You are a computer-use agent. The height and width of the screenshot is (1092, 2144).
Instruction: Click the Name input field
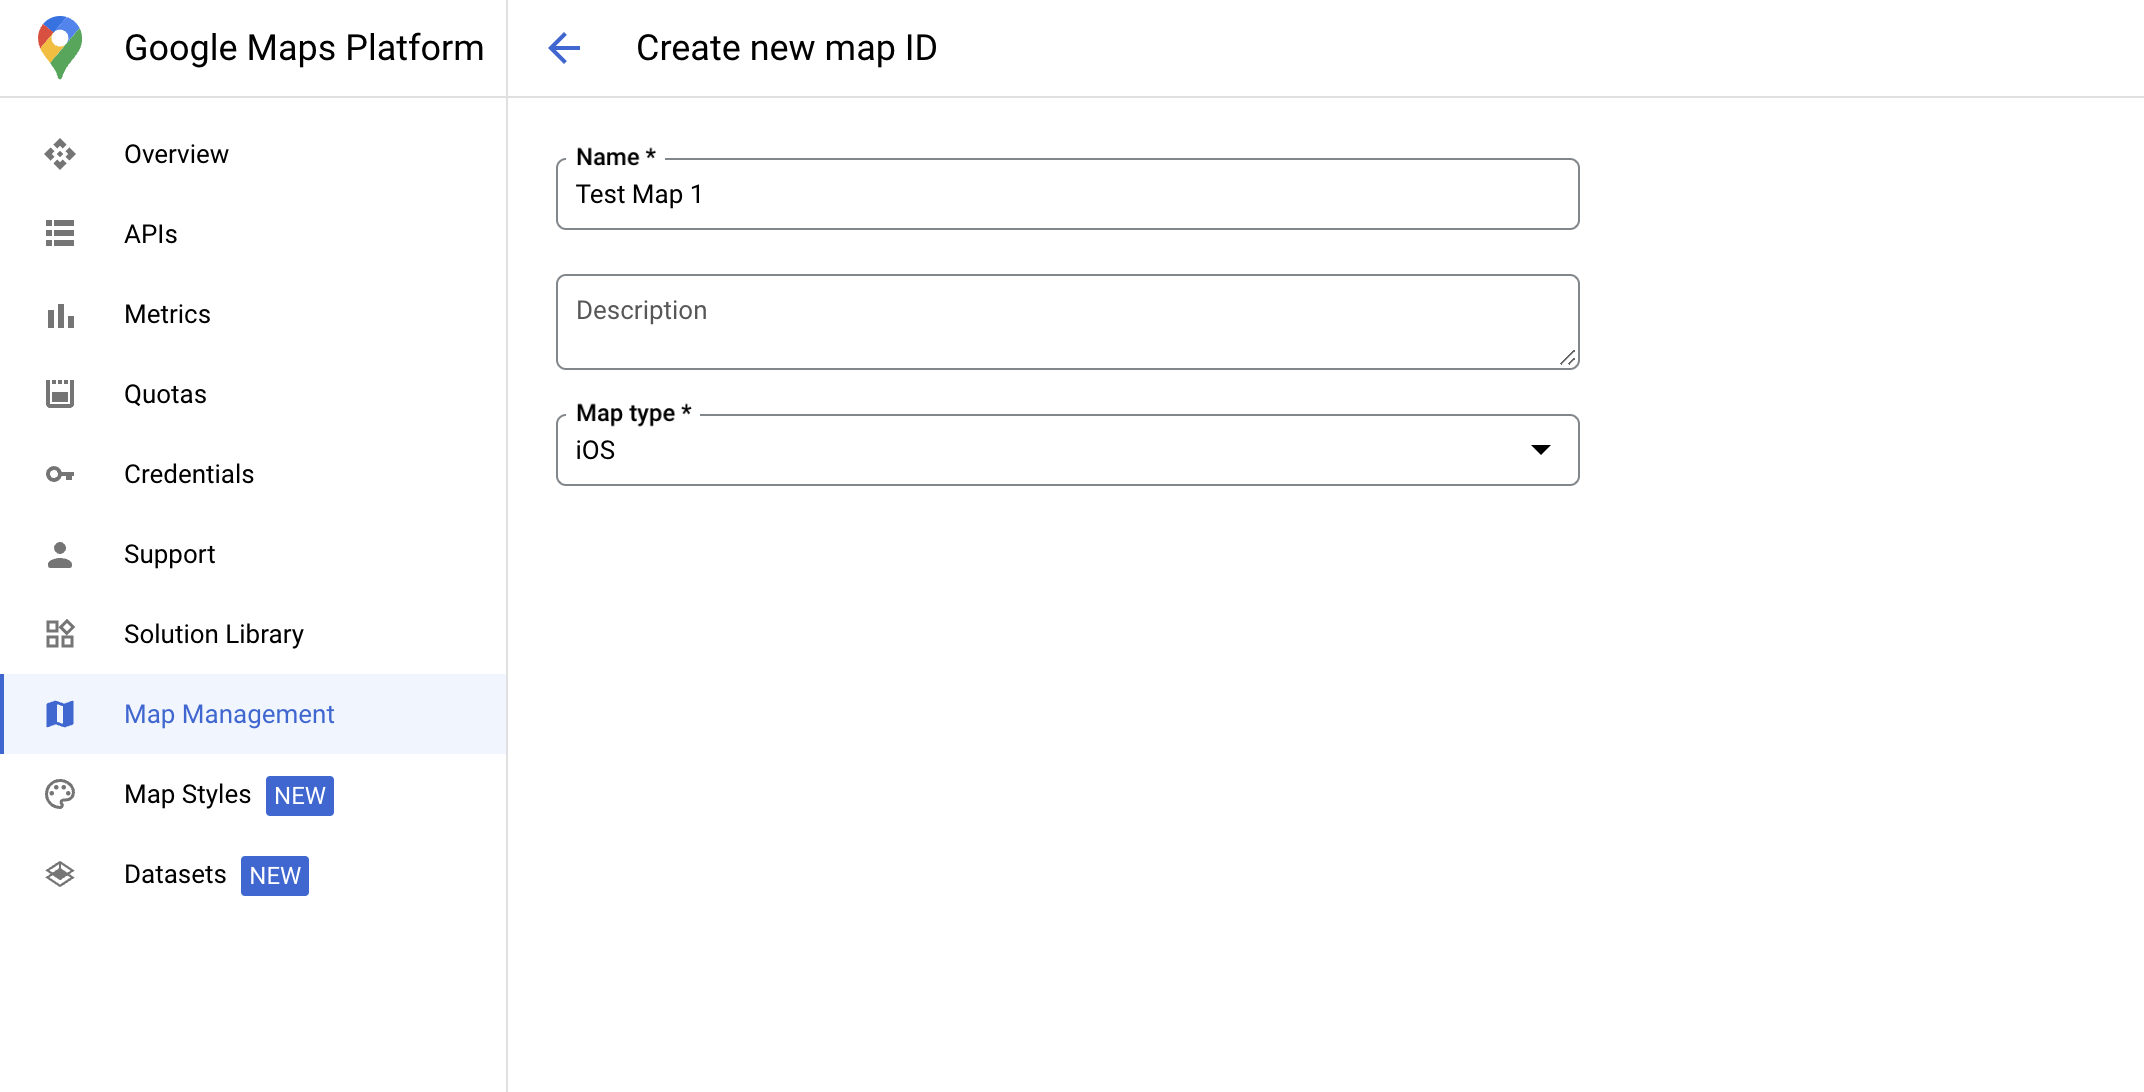[x=1068, y=194]
